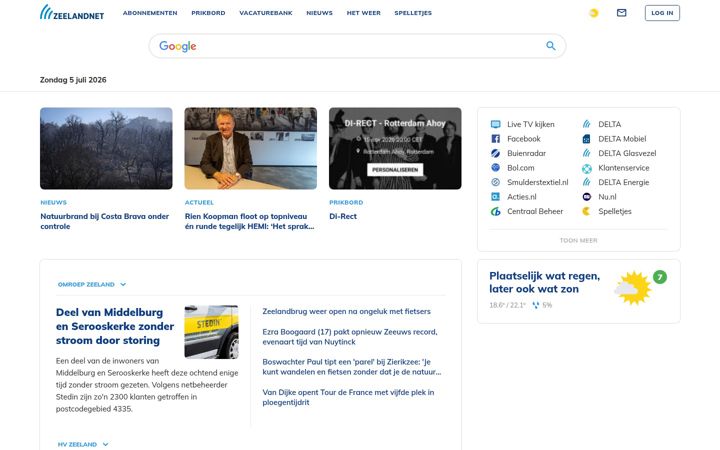Open Zeelandbrug weer open na ongeluk article

(346, 311)
